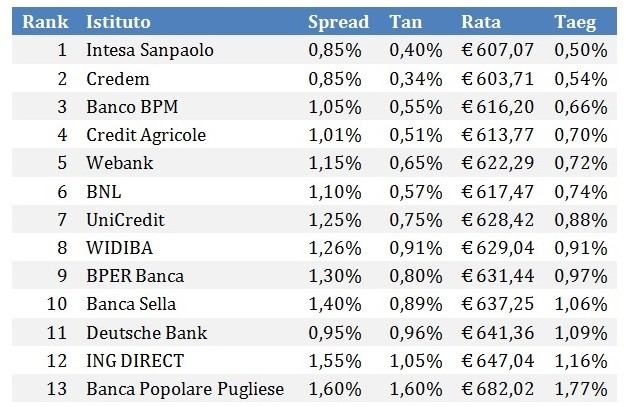Click the Taeg column header
The image size is (626, 407).
click(x=575, y=21)
